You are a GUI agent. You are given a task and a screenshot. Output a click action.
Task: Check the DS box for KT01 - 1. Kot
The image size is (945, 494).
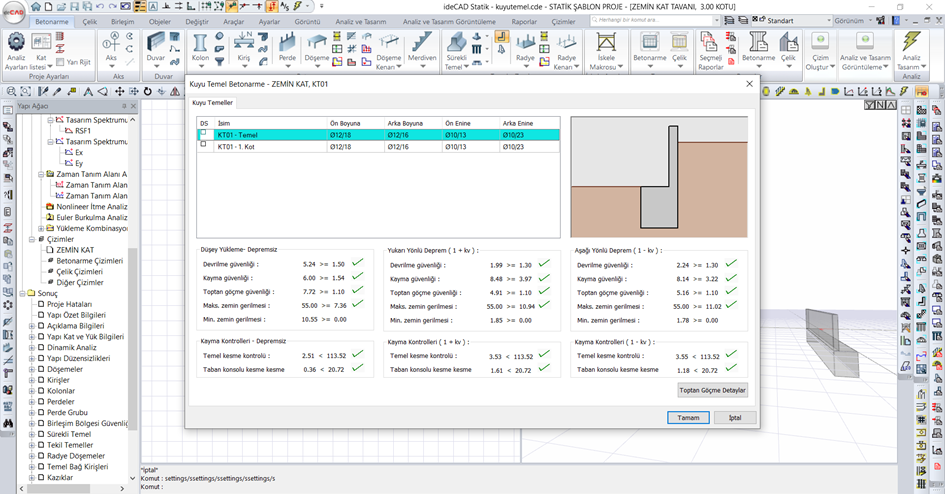point(203,145)
